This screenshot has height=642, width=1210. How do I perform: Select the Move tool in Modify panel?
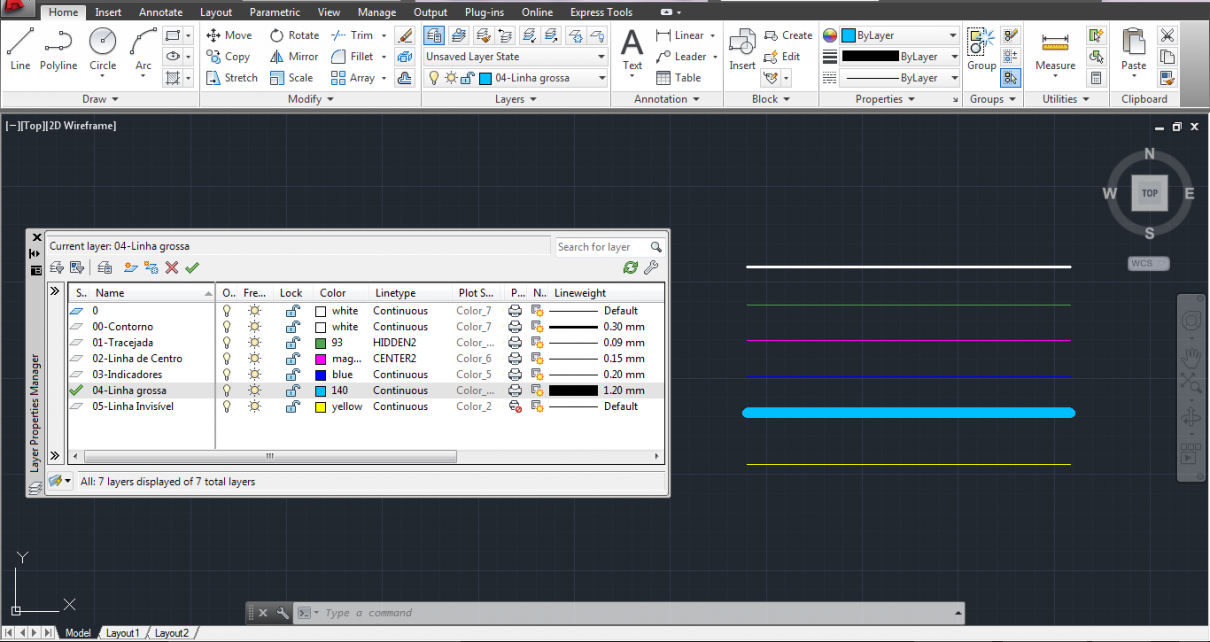pos(230,34)
